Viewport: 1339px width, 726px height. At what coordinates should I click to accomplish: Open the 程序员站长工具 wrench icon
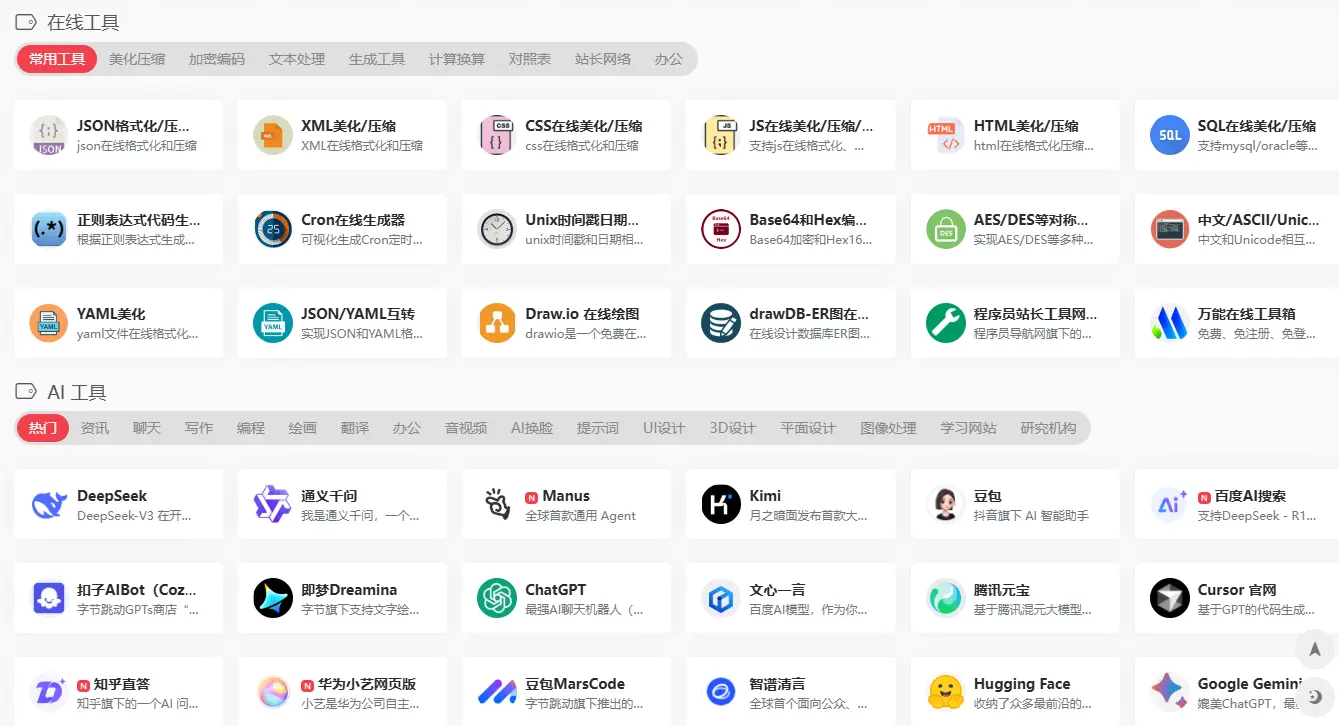tap(945, 323)
